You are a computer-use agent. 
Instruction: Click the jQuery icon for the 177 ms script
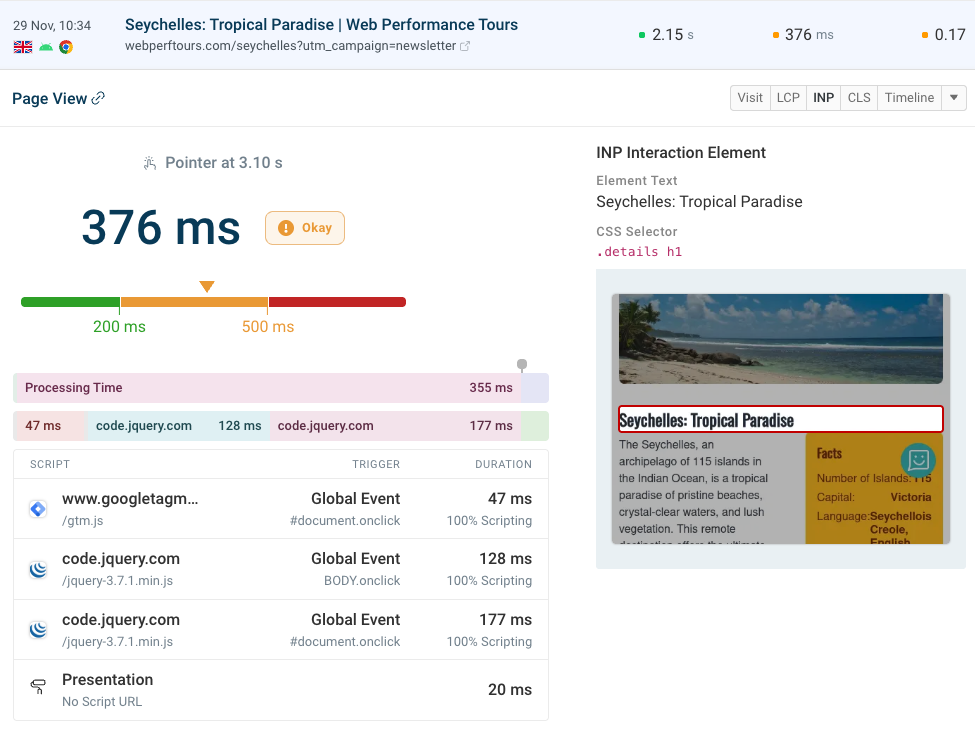pyautogui.click(x=37, y=629)
